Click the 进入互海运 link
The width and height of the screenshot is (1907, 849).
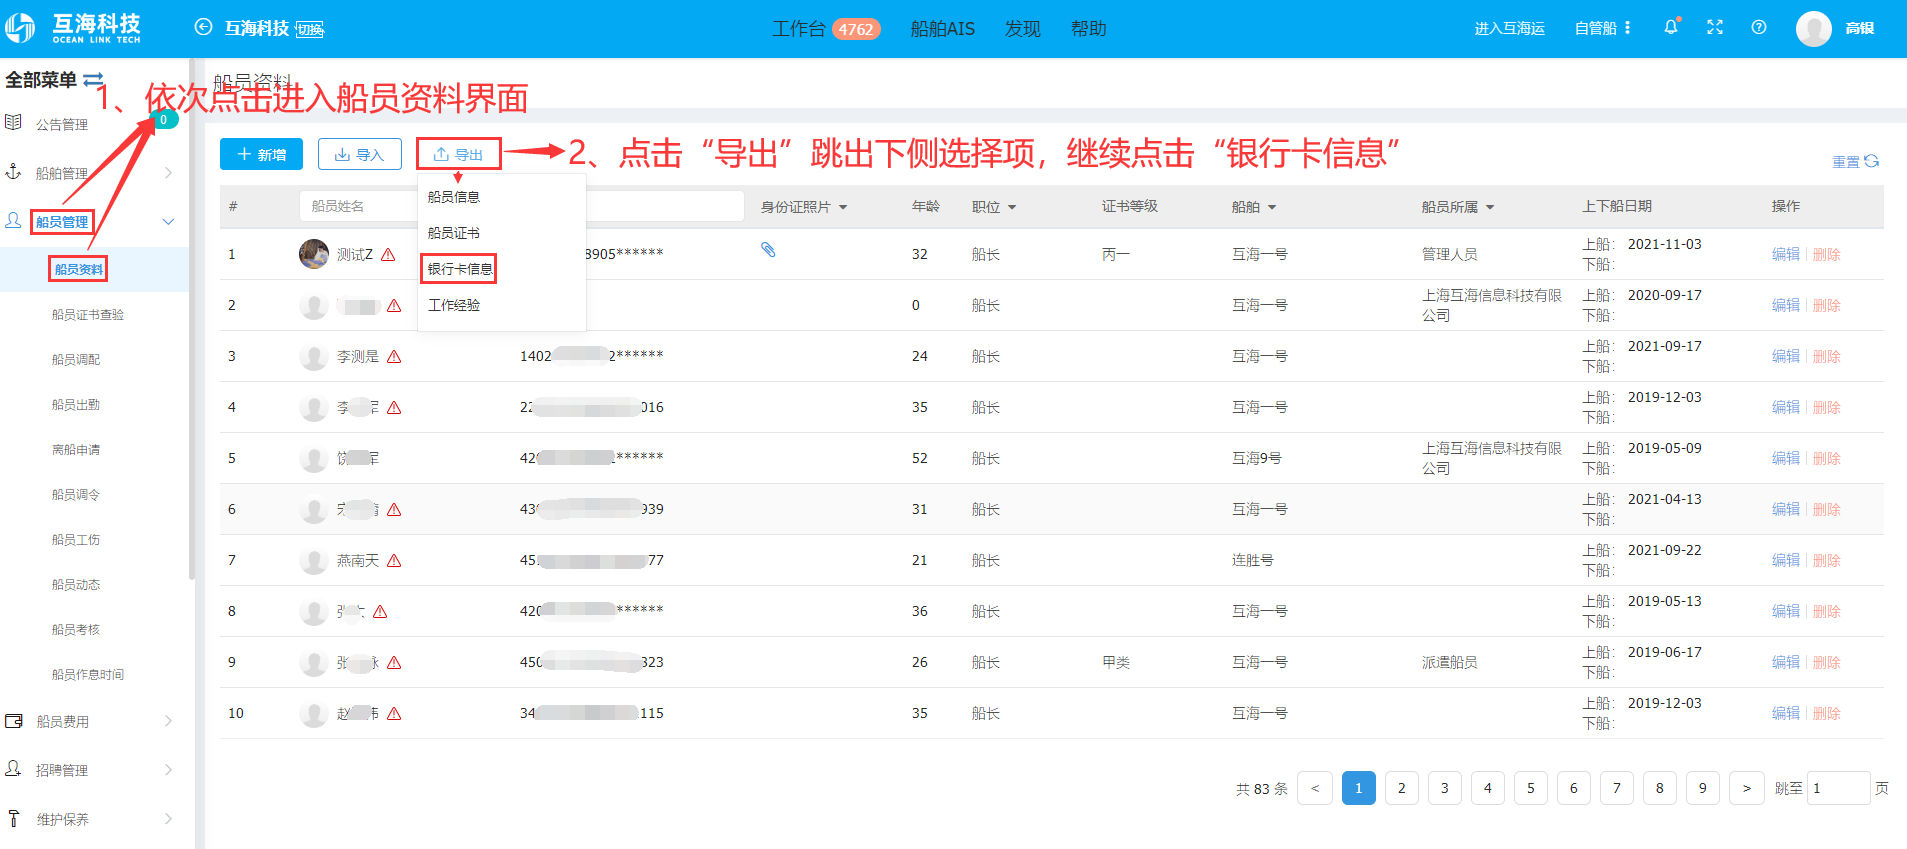click(x=1509, y=28)
